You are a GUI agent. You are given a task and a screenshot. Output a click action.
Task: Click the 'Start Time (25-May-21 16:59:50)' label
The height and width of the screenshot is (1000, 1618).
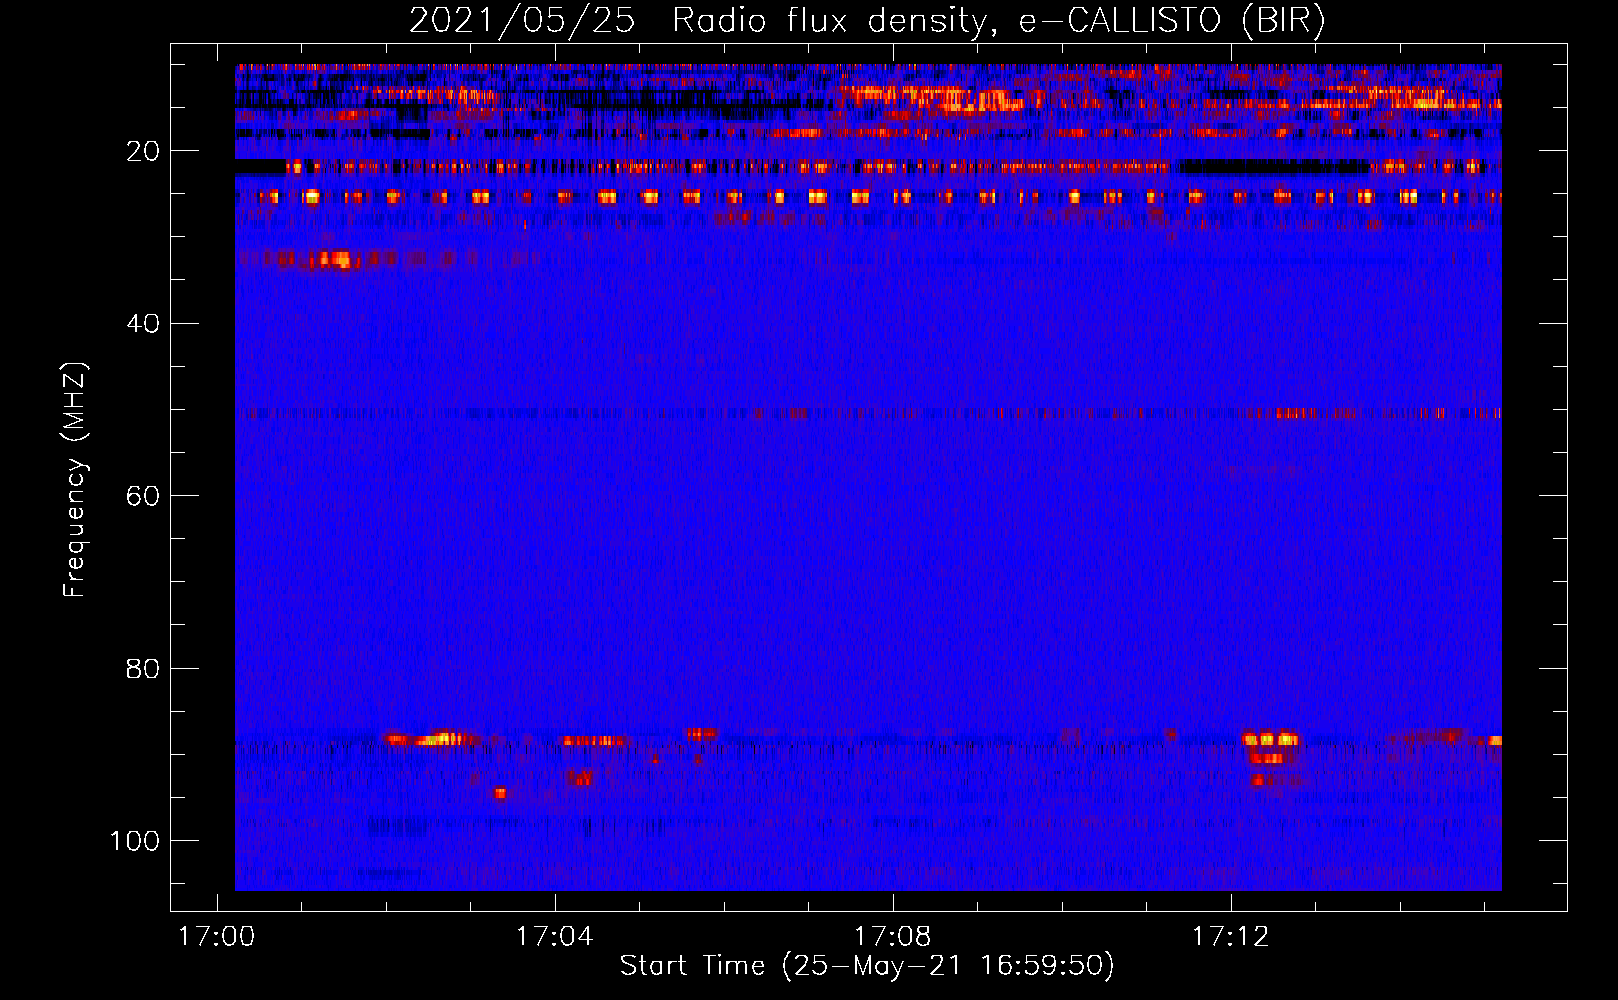click(867, 966)
